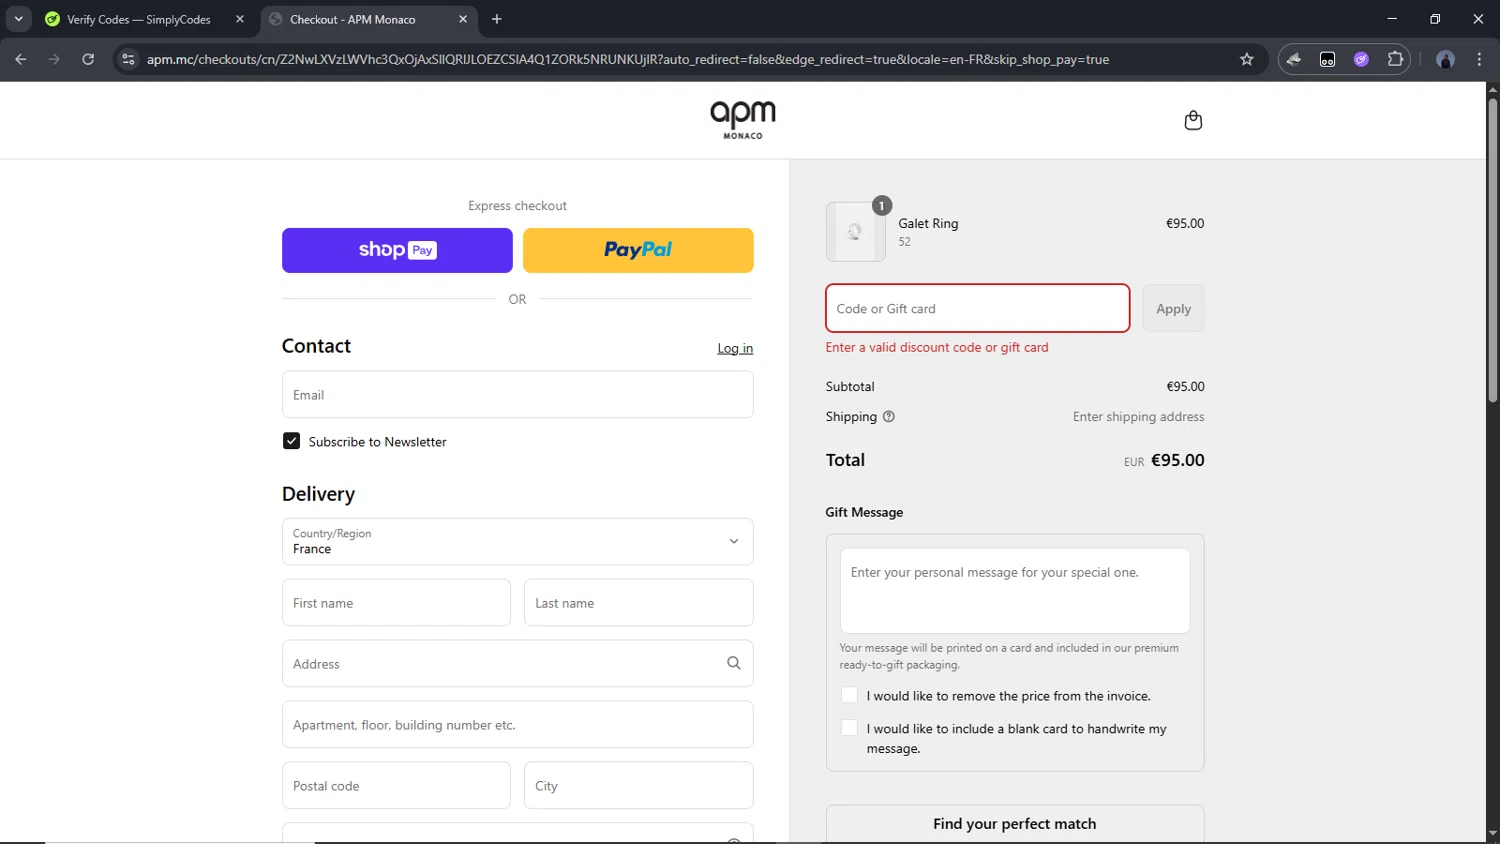The height and width of the screenshot is (844, 1500).
Task: Focus the Apartment, floor, building field
Action: [517, 724]
